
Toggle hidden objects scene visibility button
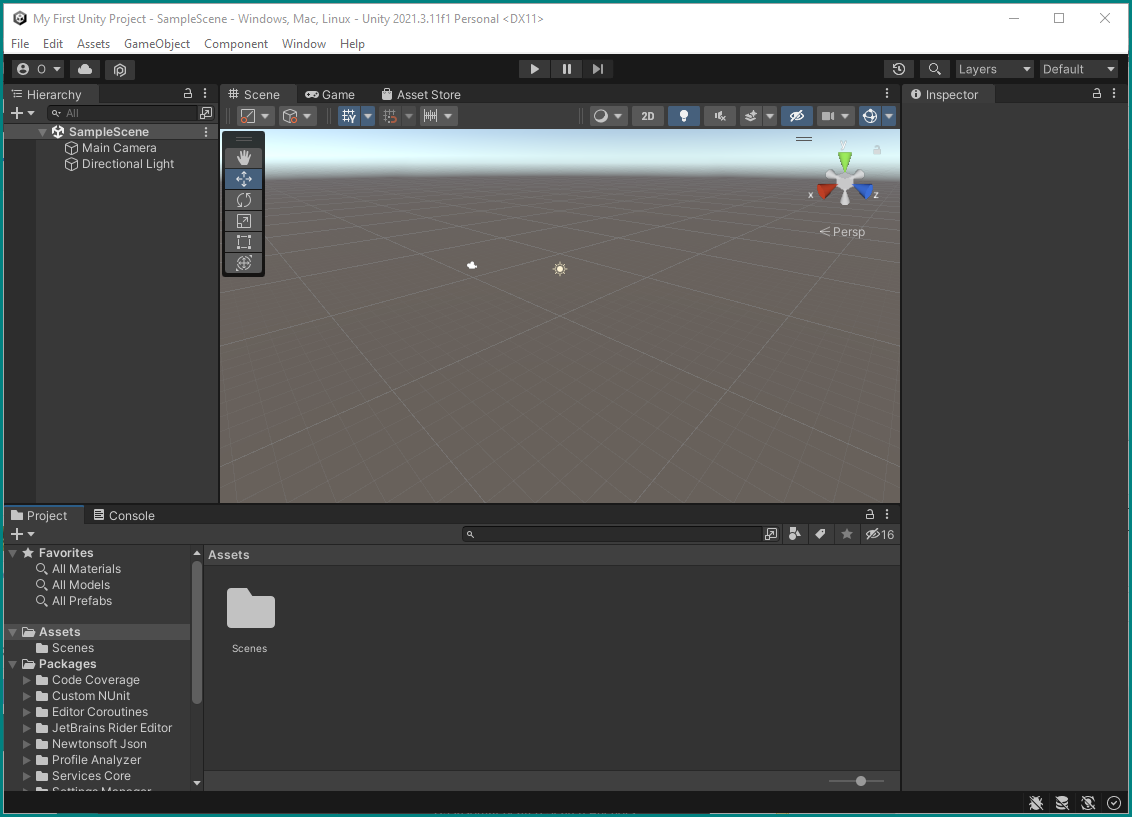click(797, 116)
